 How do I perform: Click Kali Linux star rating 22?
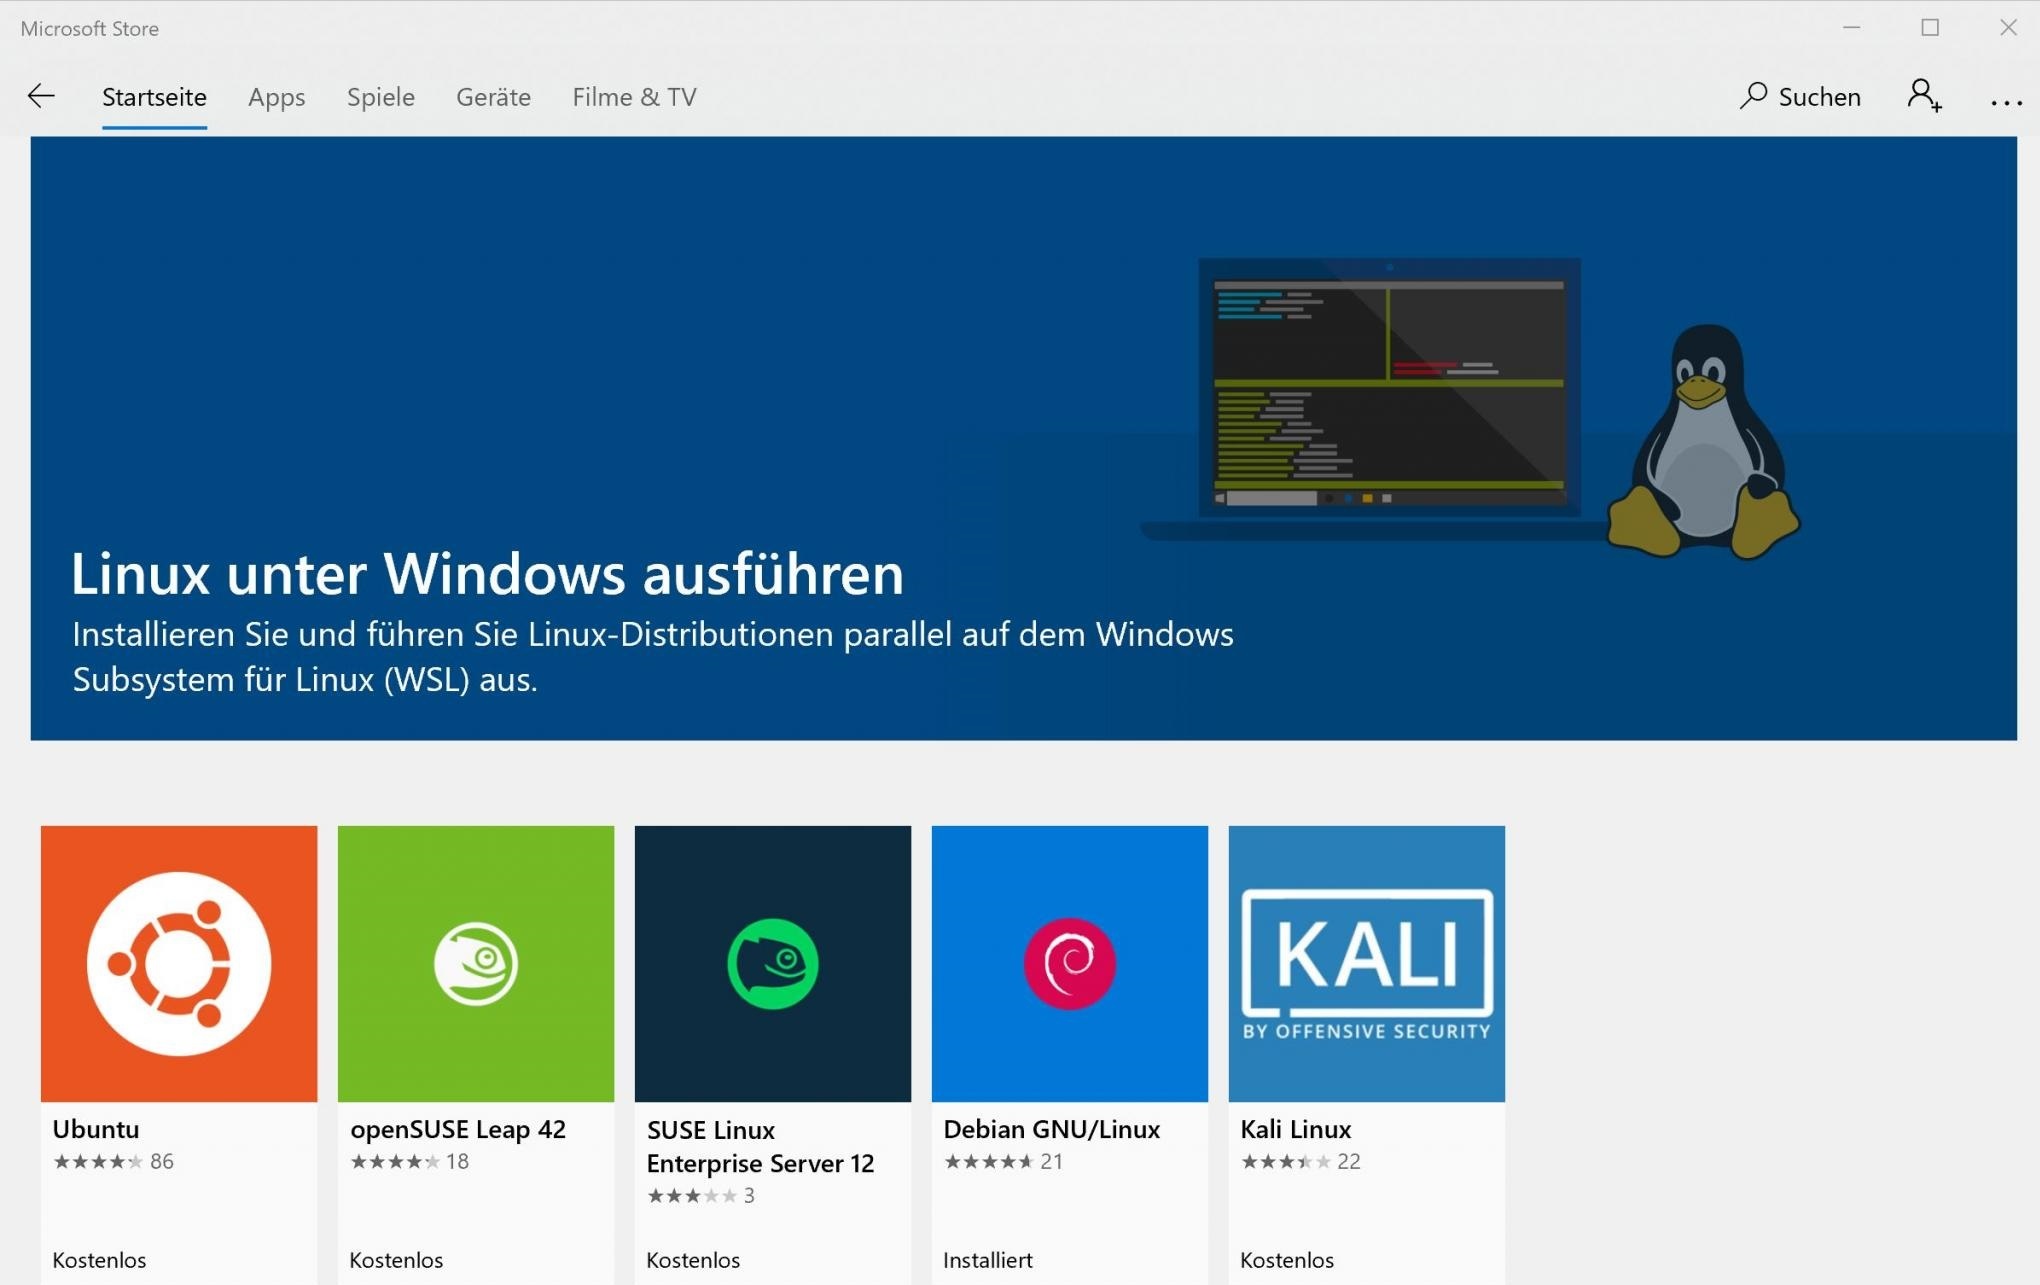click(x=1300, y=1161)
